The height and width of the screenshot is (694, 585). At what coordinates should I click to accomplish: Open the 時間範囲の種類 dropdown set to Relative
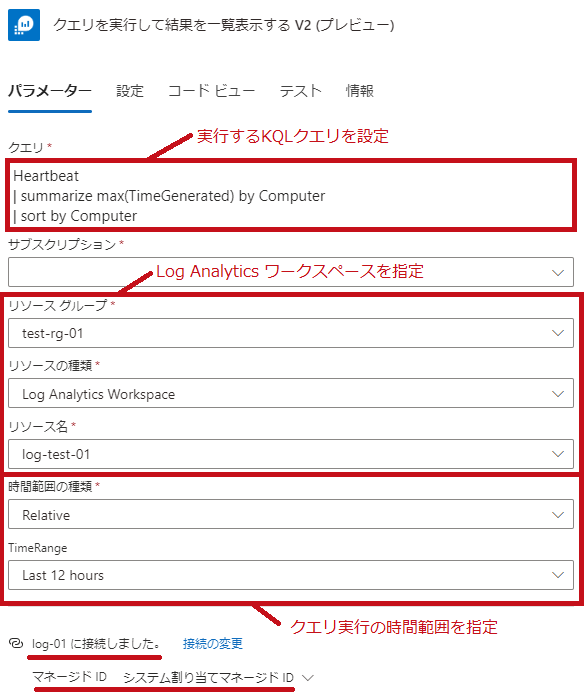[291, 514]
